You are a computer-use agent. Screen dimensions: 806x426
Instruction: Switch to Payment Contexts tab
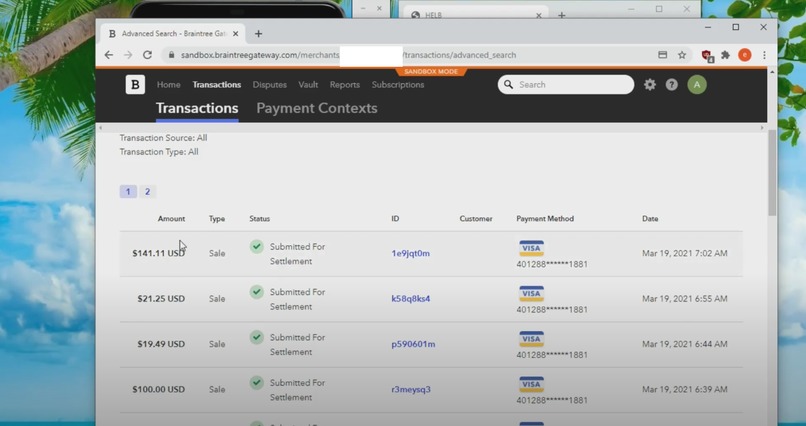[x=317, y=108]
